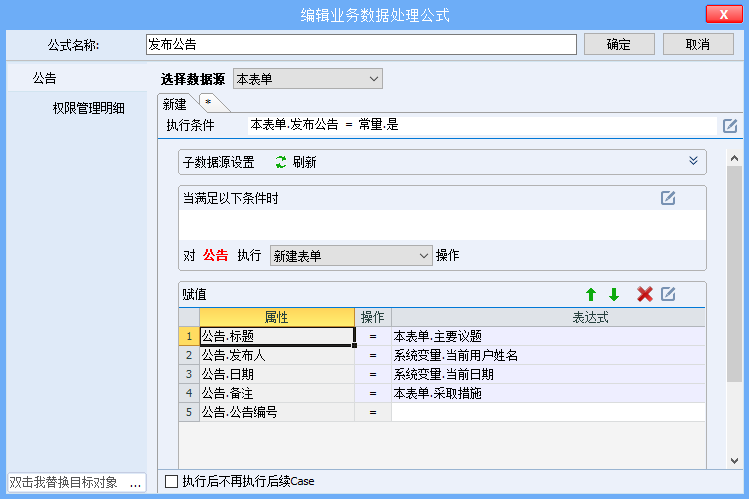749x499 pixels.
Task: Click the blank condition area under 当满足以下条件时
Action: pyautogui.click(x=442, y=225)
